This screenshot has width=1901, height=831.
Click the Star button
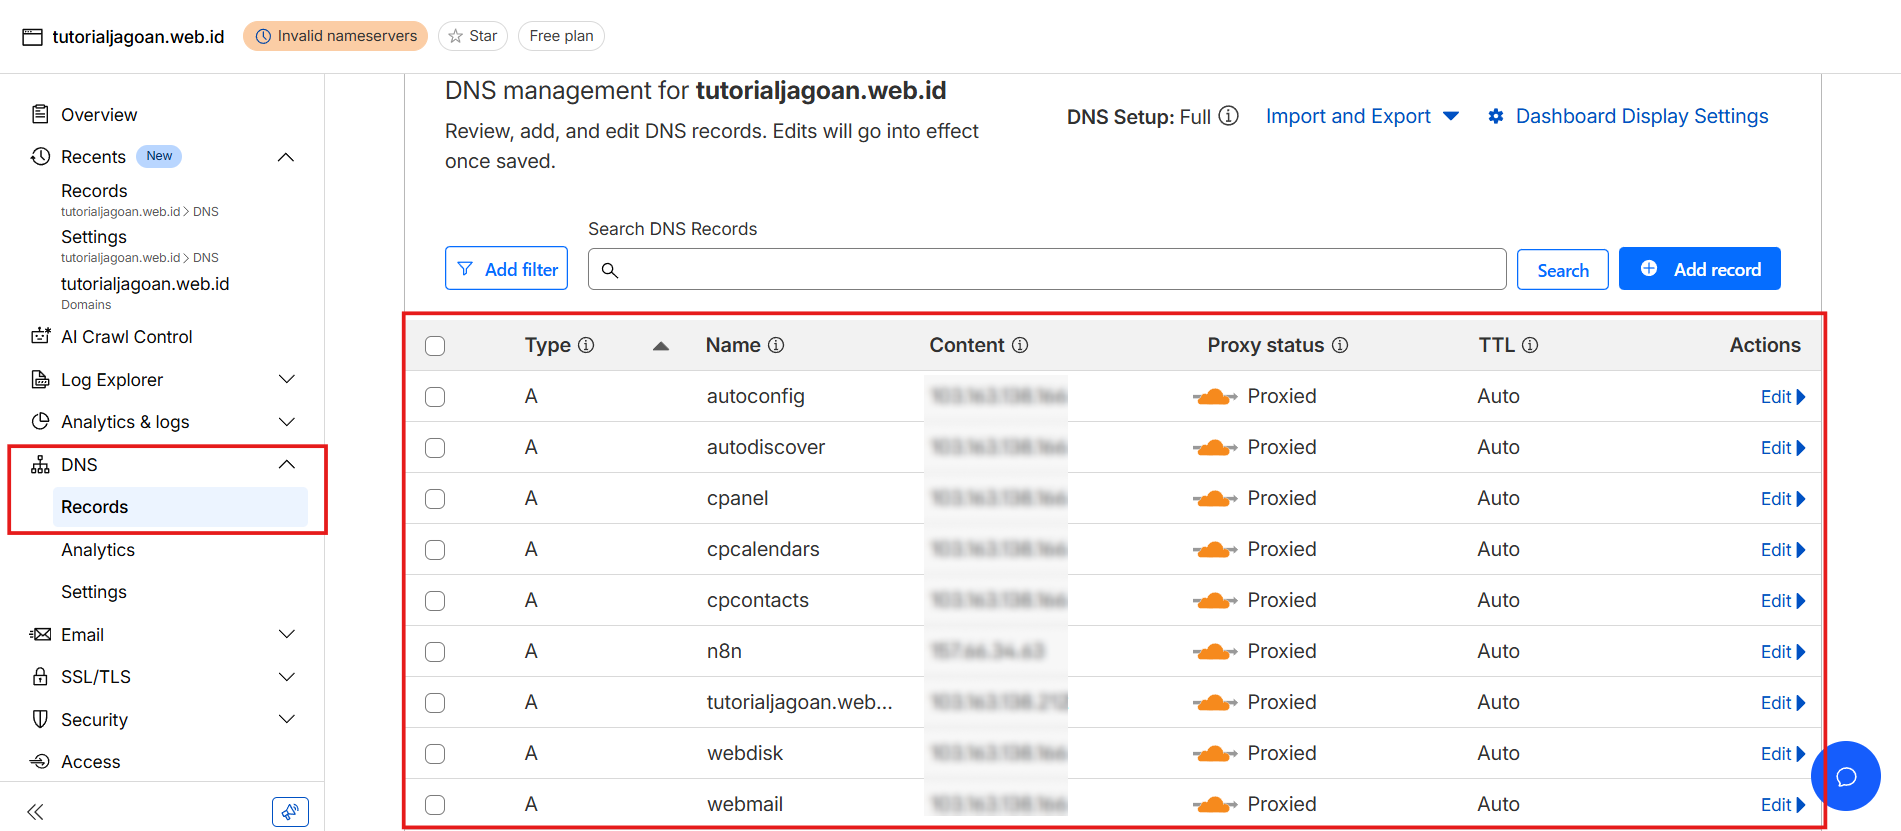point(473,36)
